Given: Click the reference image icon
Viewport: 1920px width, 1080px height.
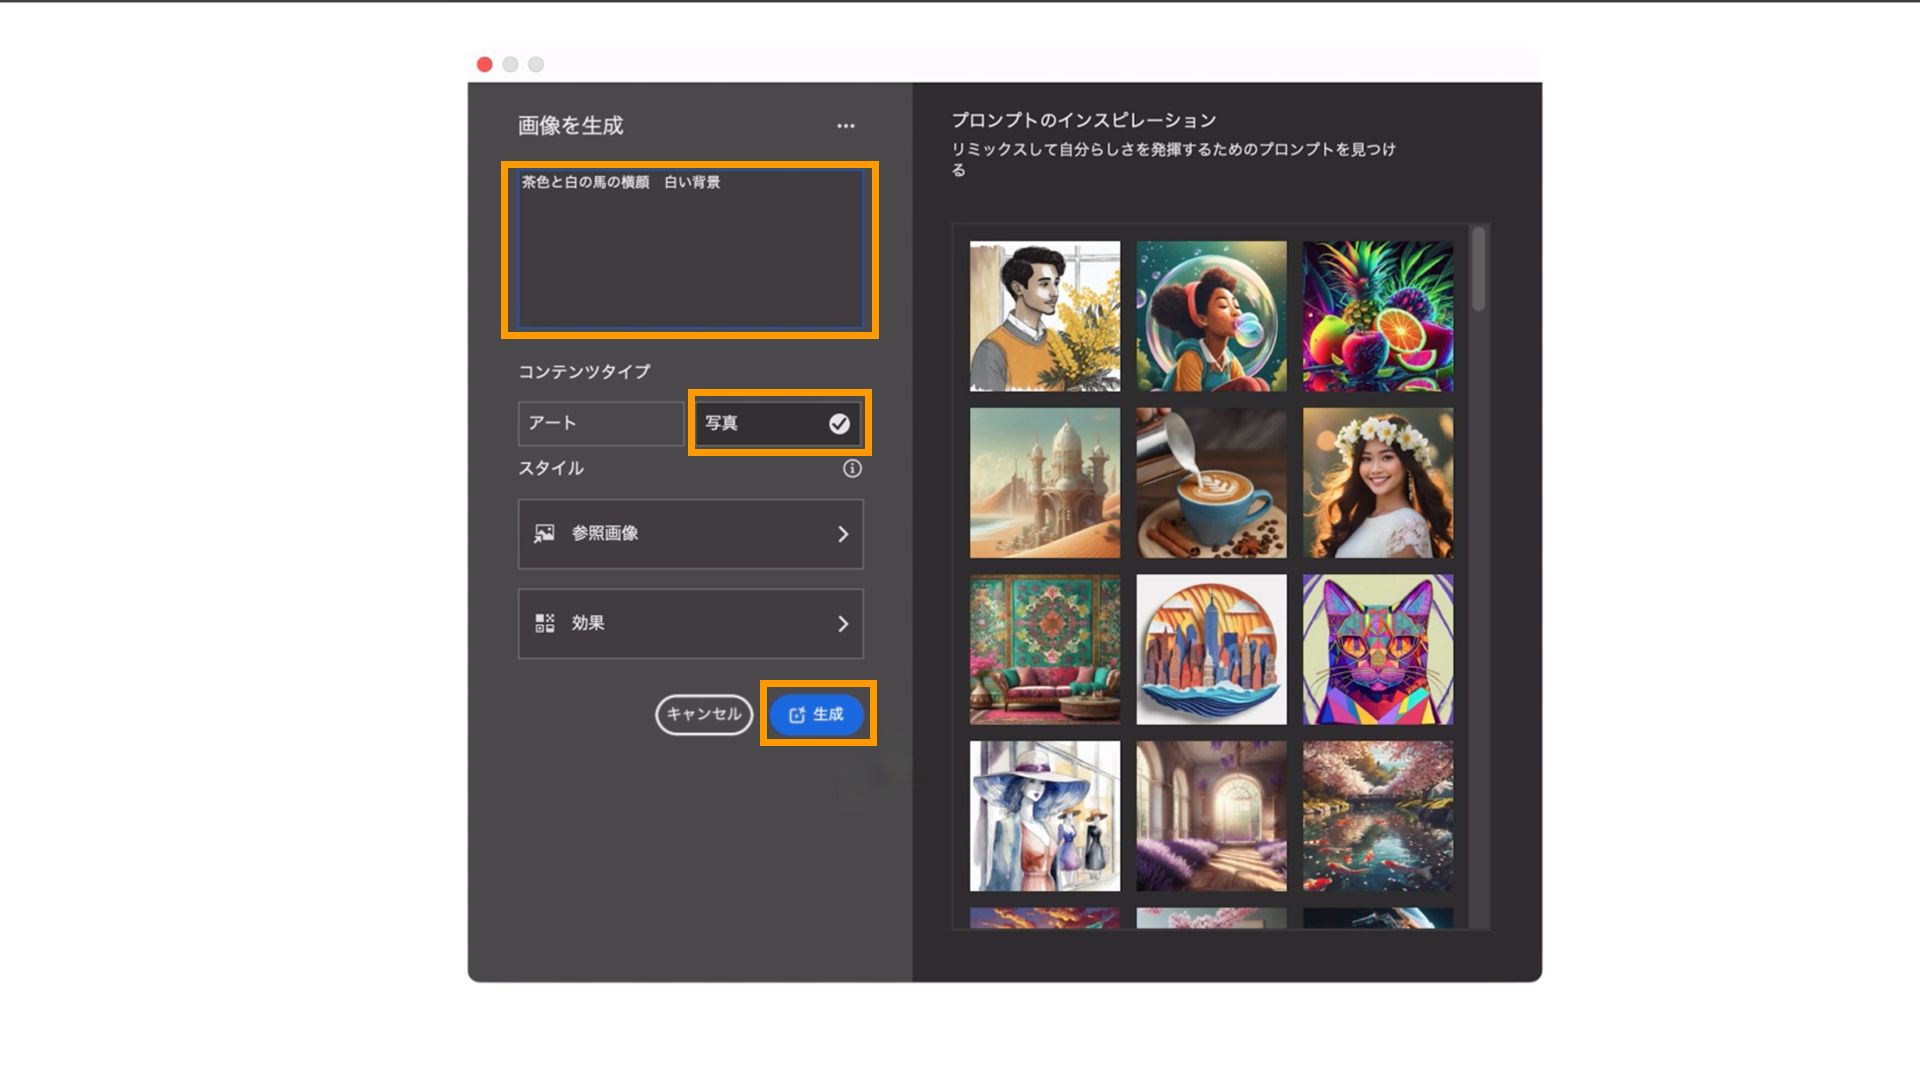Looking at the screenshot, I should coord(544,534).
